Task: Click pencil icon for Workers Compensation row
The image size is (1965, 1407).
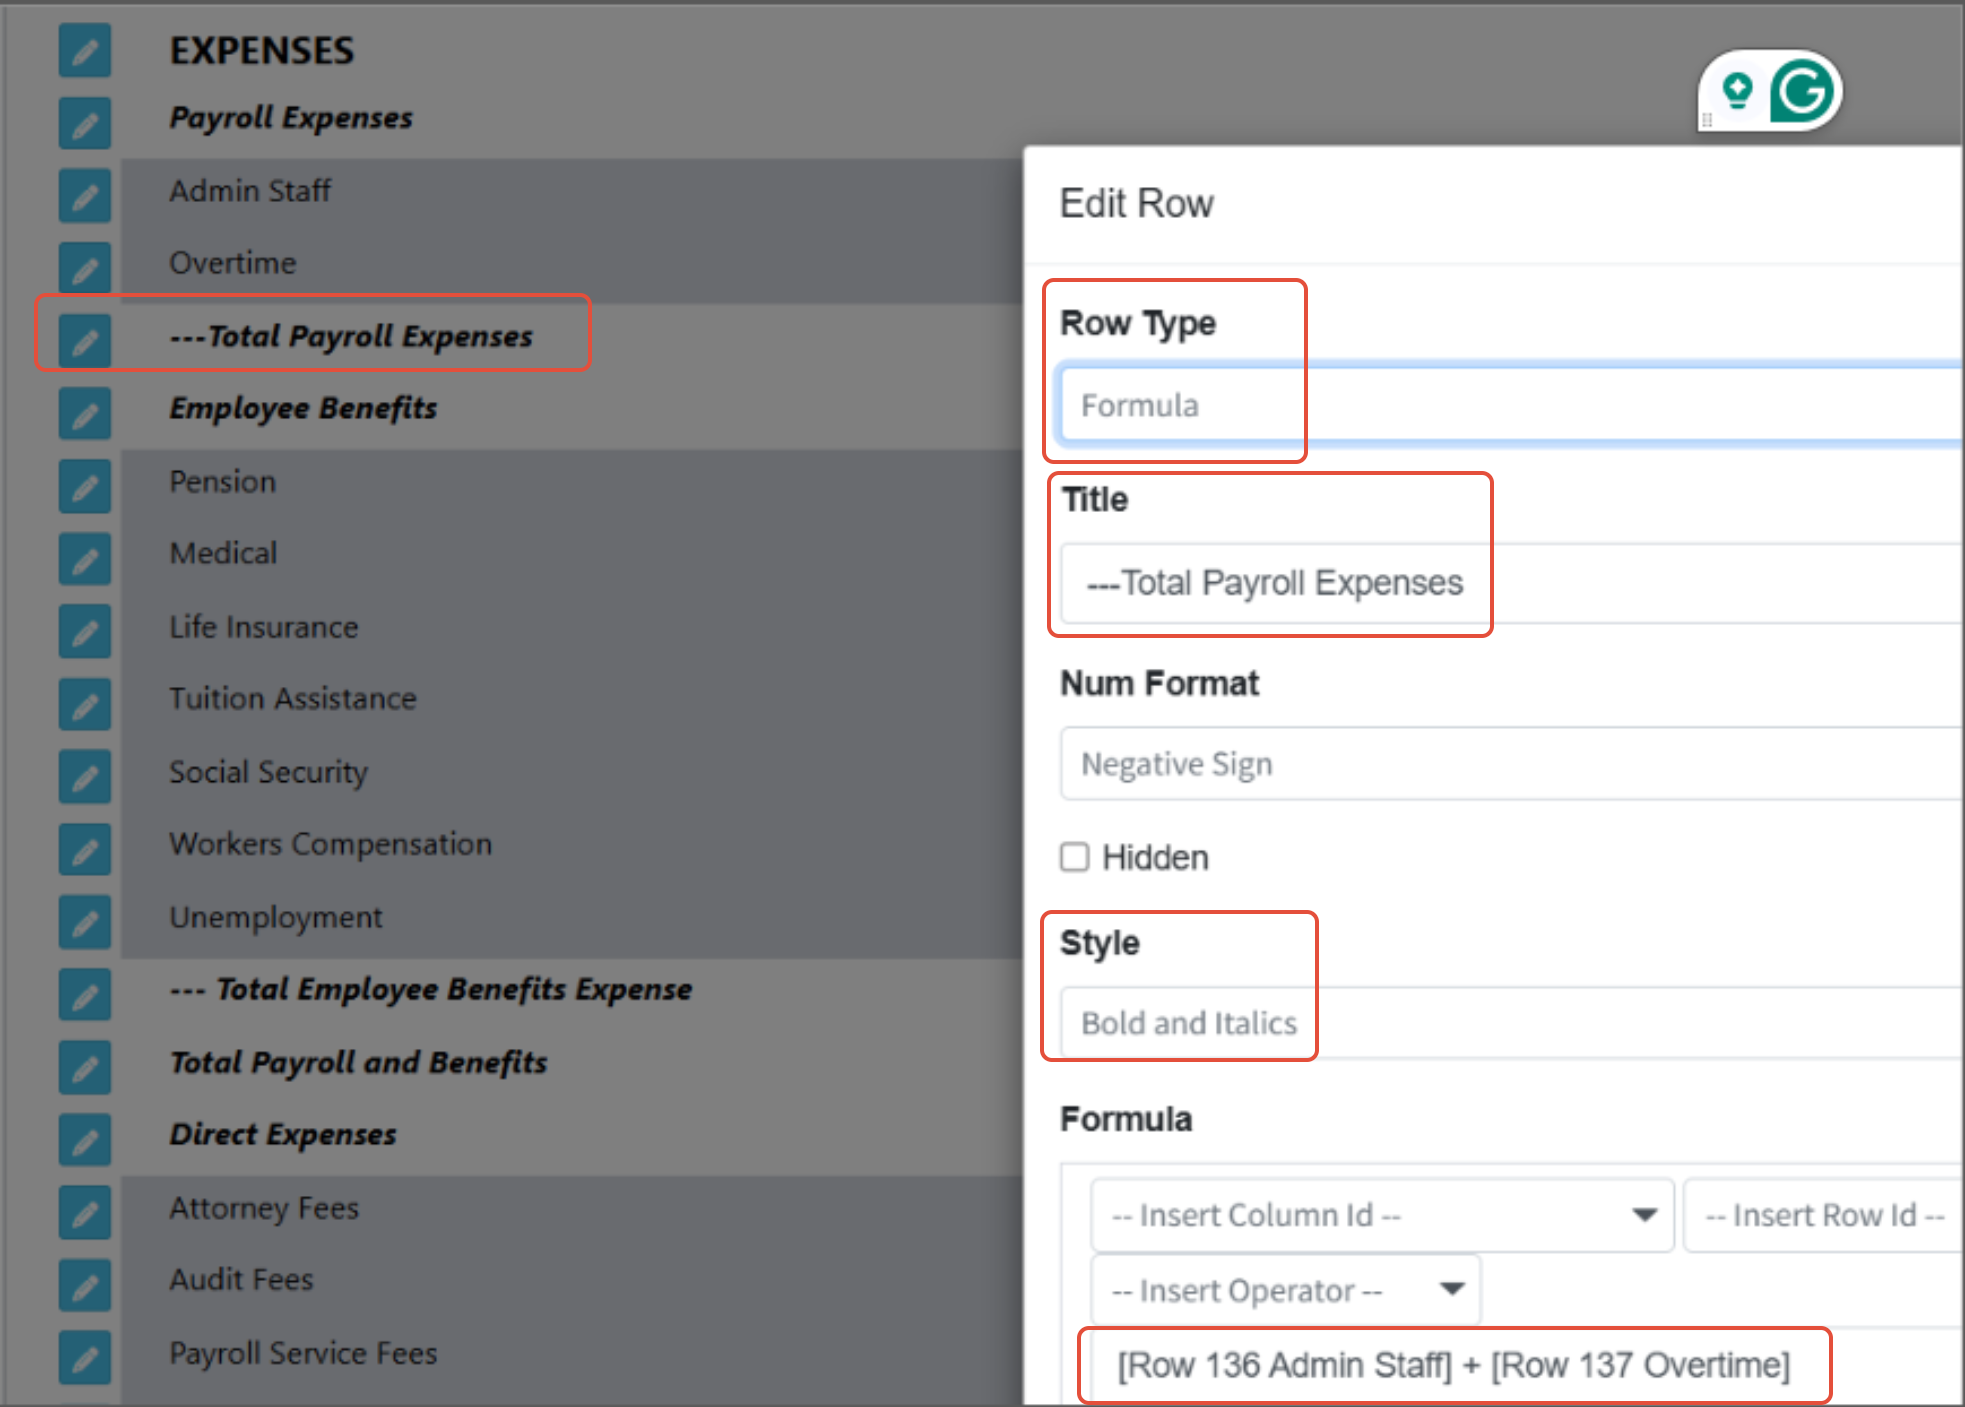Action: 84,850
